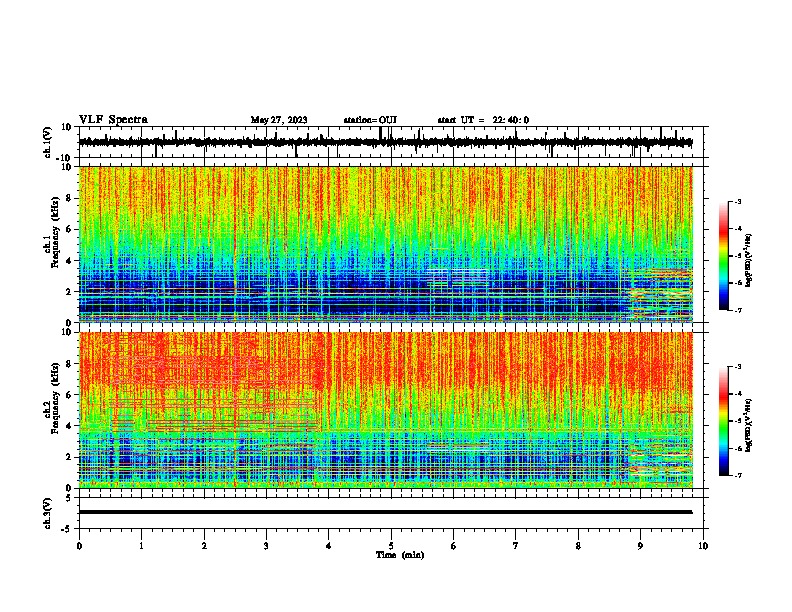Viewport: 792px width, 612px height.
Task: Click the ch.1 voltage waveform trace
Action: point(386,142)
